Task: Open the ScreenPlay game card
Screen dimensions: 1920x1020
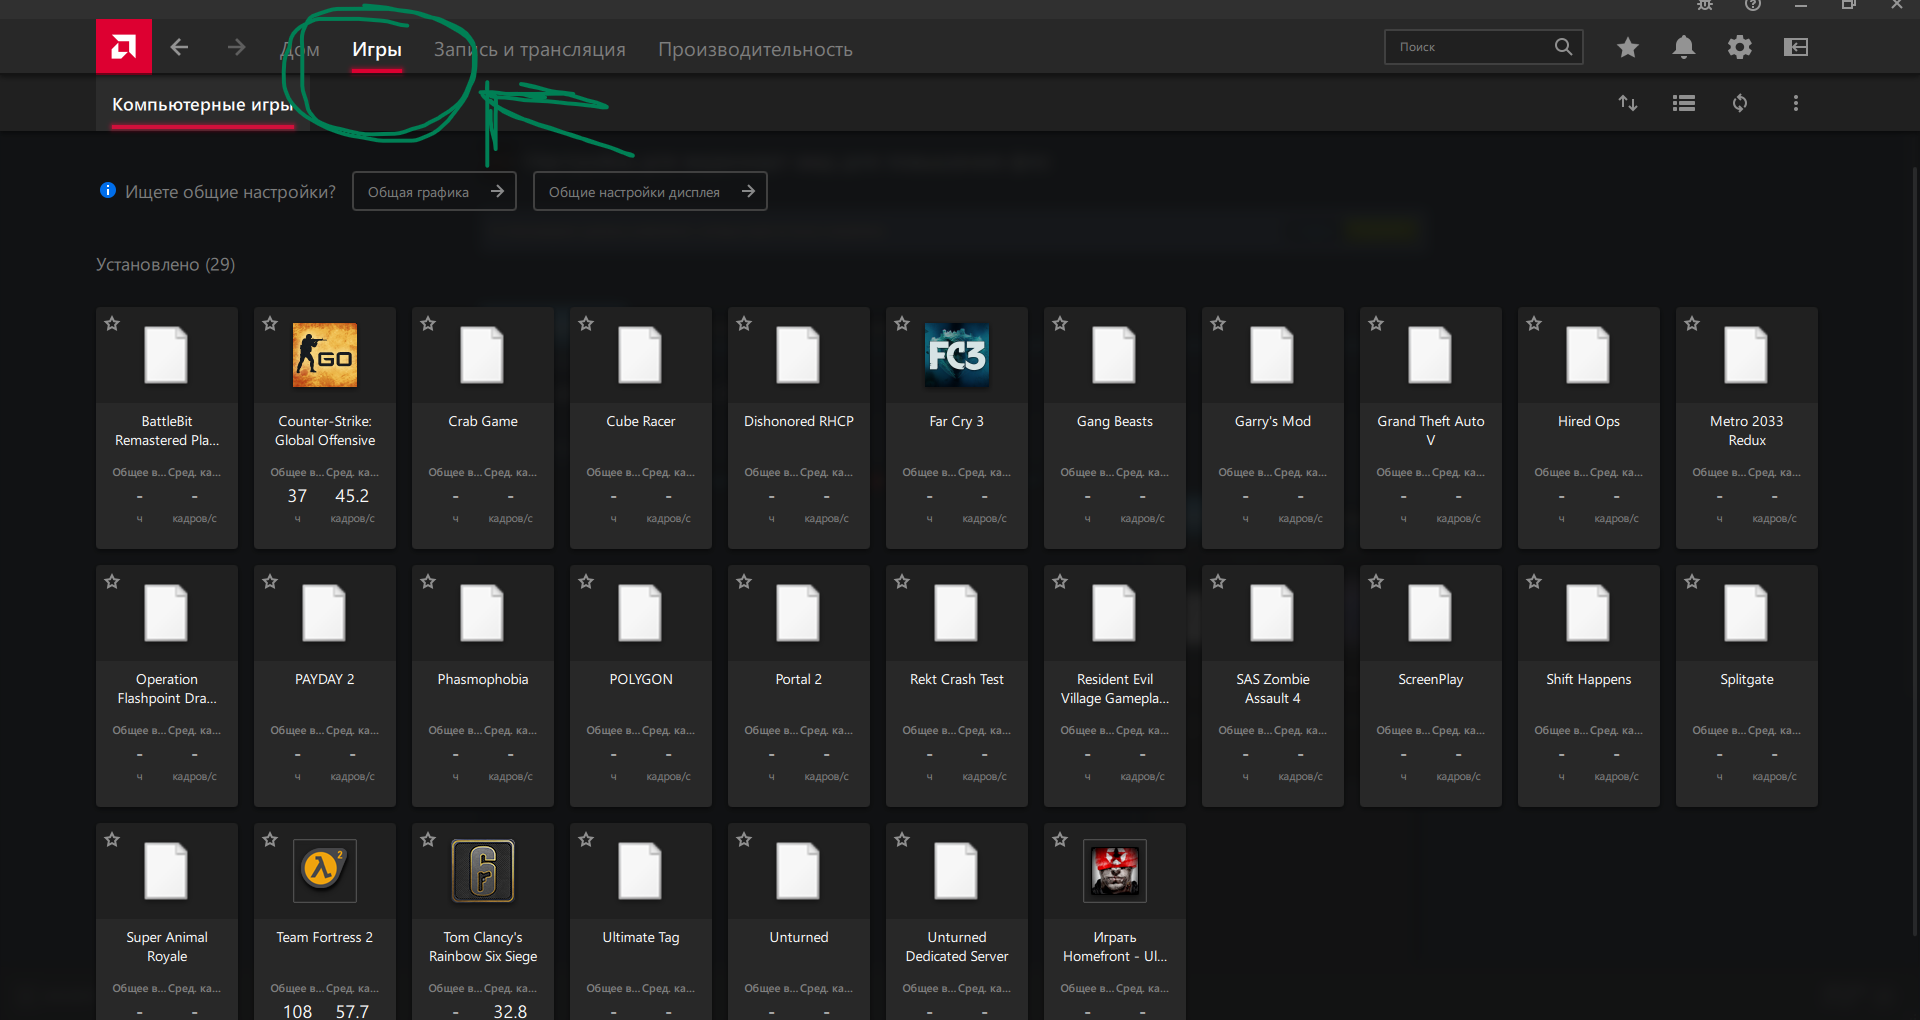Action: coord(1431,686)
